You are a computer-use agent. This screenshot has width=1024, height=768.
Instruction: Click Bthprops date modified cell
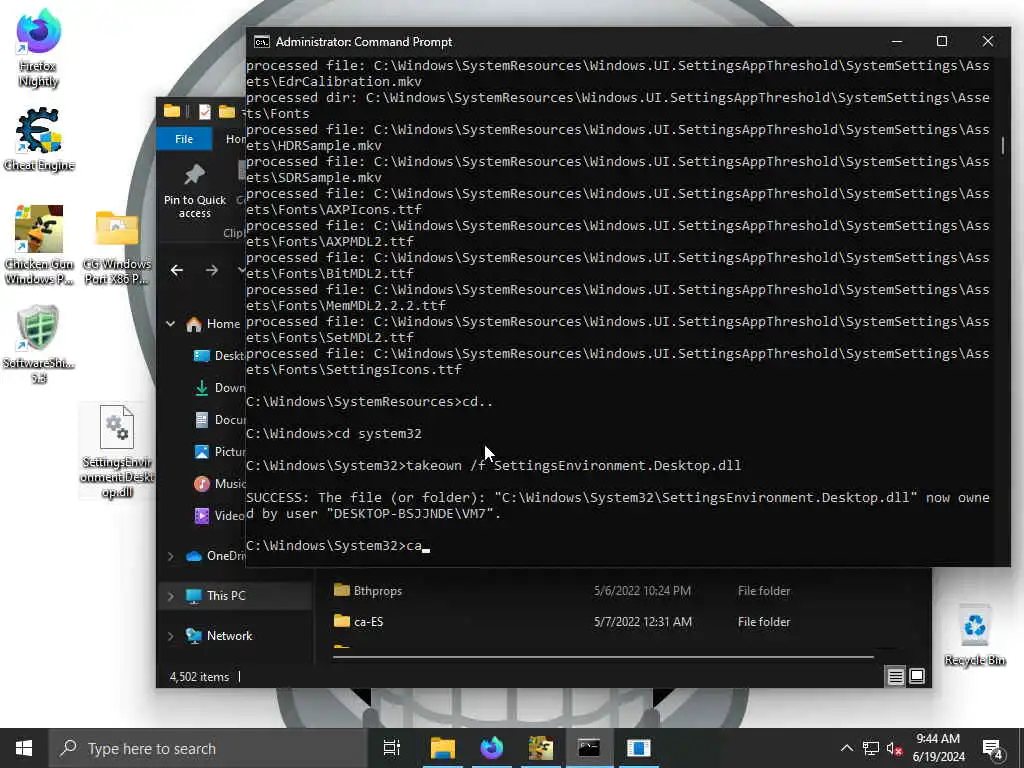point(642,591)
